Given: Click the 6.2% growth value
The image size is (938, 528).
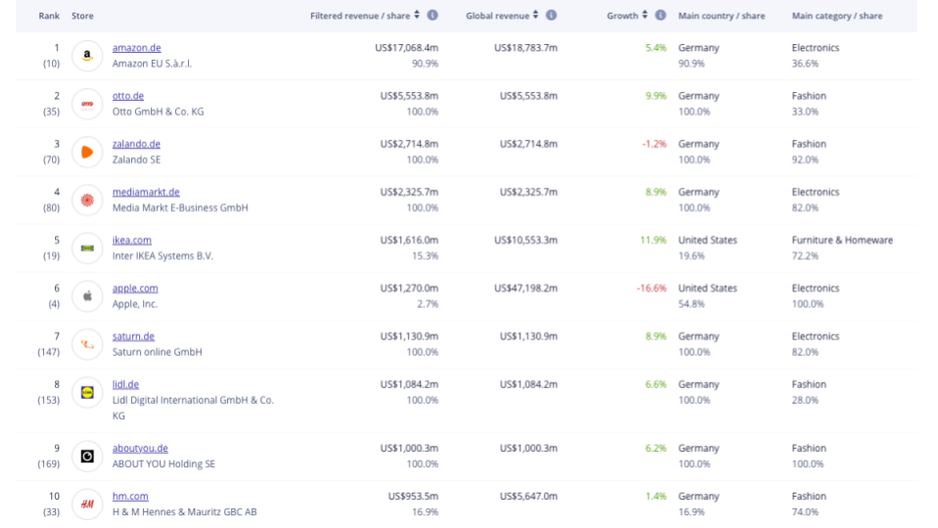Looking at the screenshot, I should 656,448.
